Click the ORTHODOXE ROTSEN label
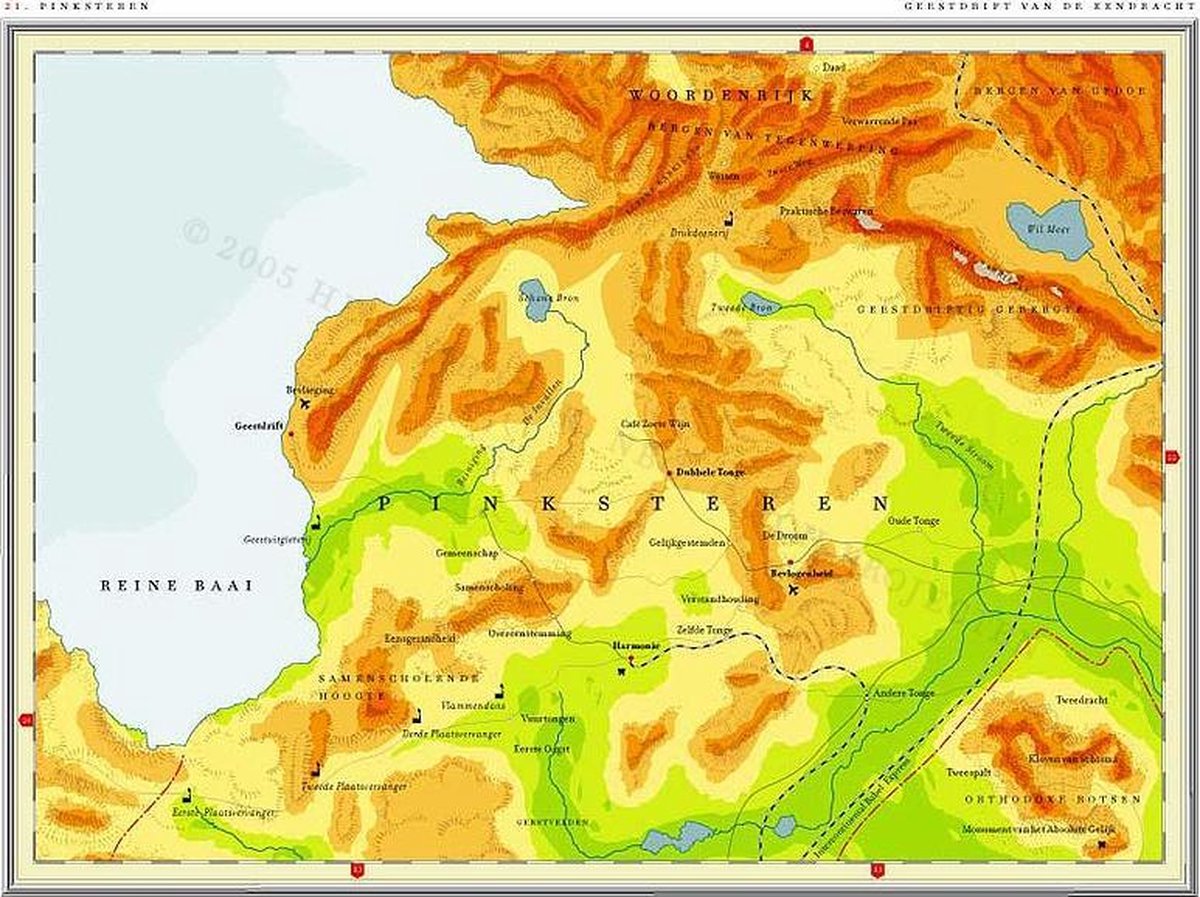 1053,800
